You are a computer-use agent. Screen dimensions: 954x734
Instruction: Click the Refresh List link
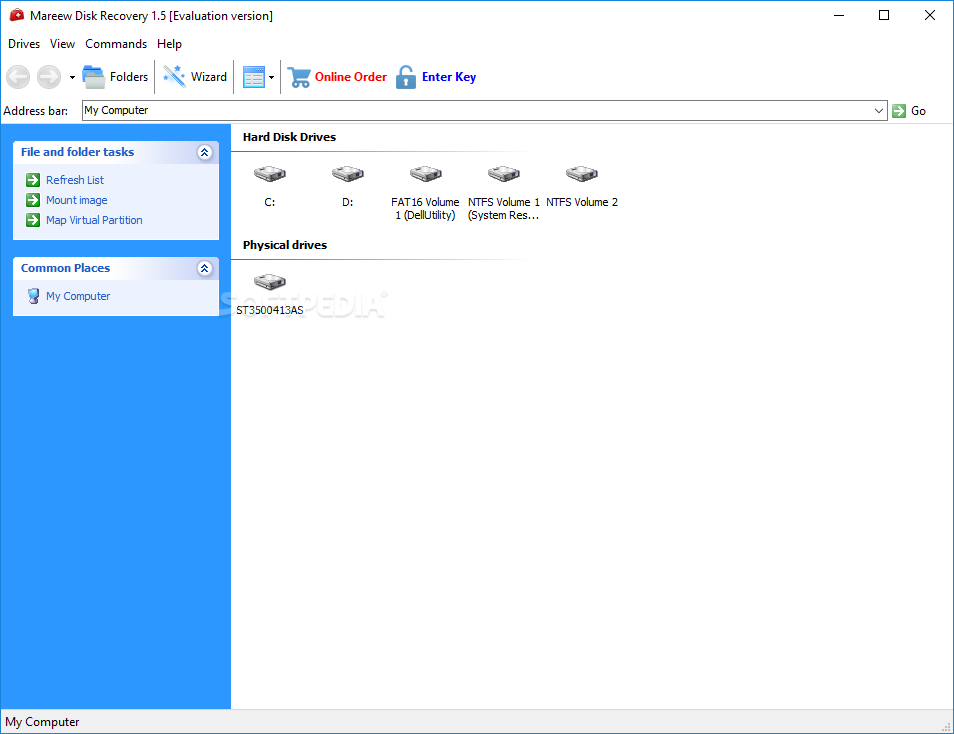point(75,180)
